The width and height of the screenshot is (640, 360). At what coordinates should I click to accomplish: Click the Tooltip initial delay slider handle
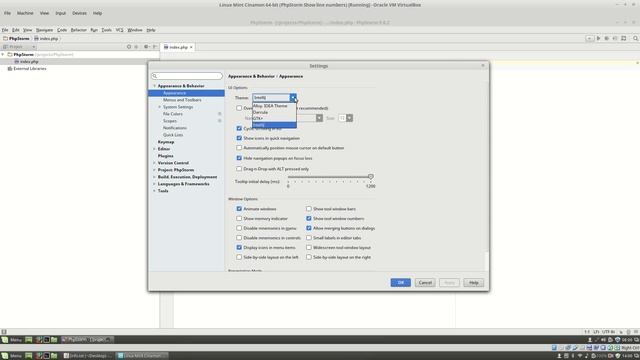(x=371, y=177)
